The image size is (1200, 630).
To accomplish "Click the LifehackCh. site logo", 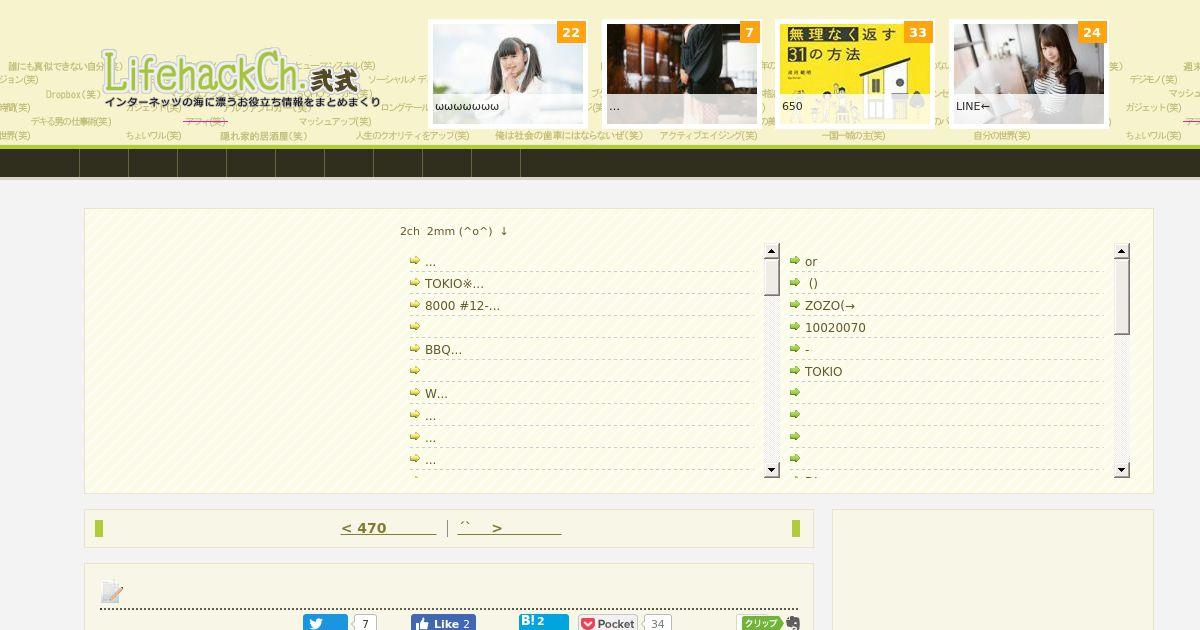I will click(241, 80).
